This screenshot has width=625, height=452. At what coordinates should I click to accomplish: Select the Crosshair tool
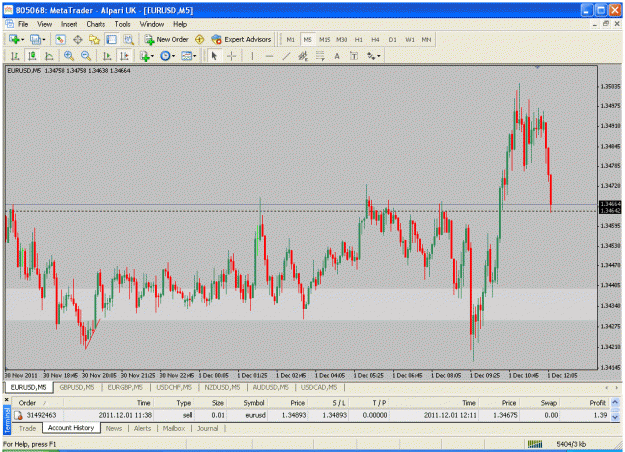point(231,56)
